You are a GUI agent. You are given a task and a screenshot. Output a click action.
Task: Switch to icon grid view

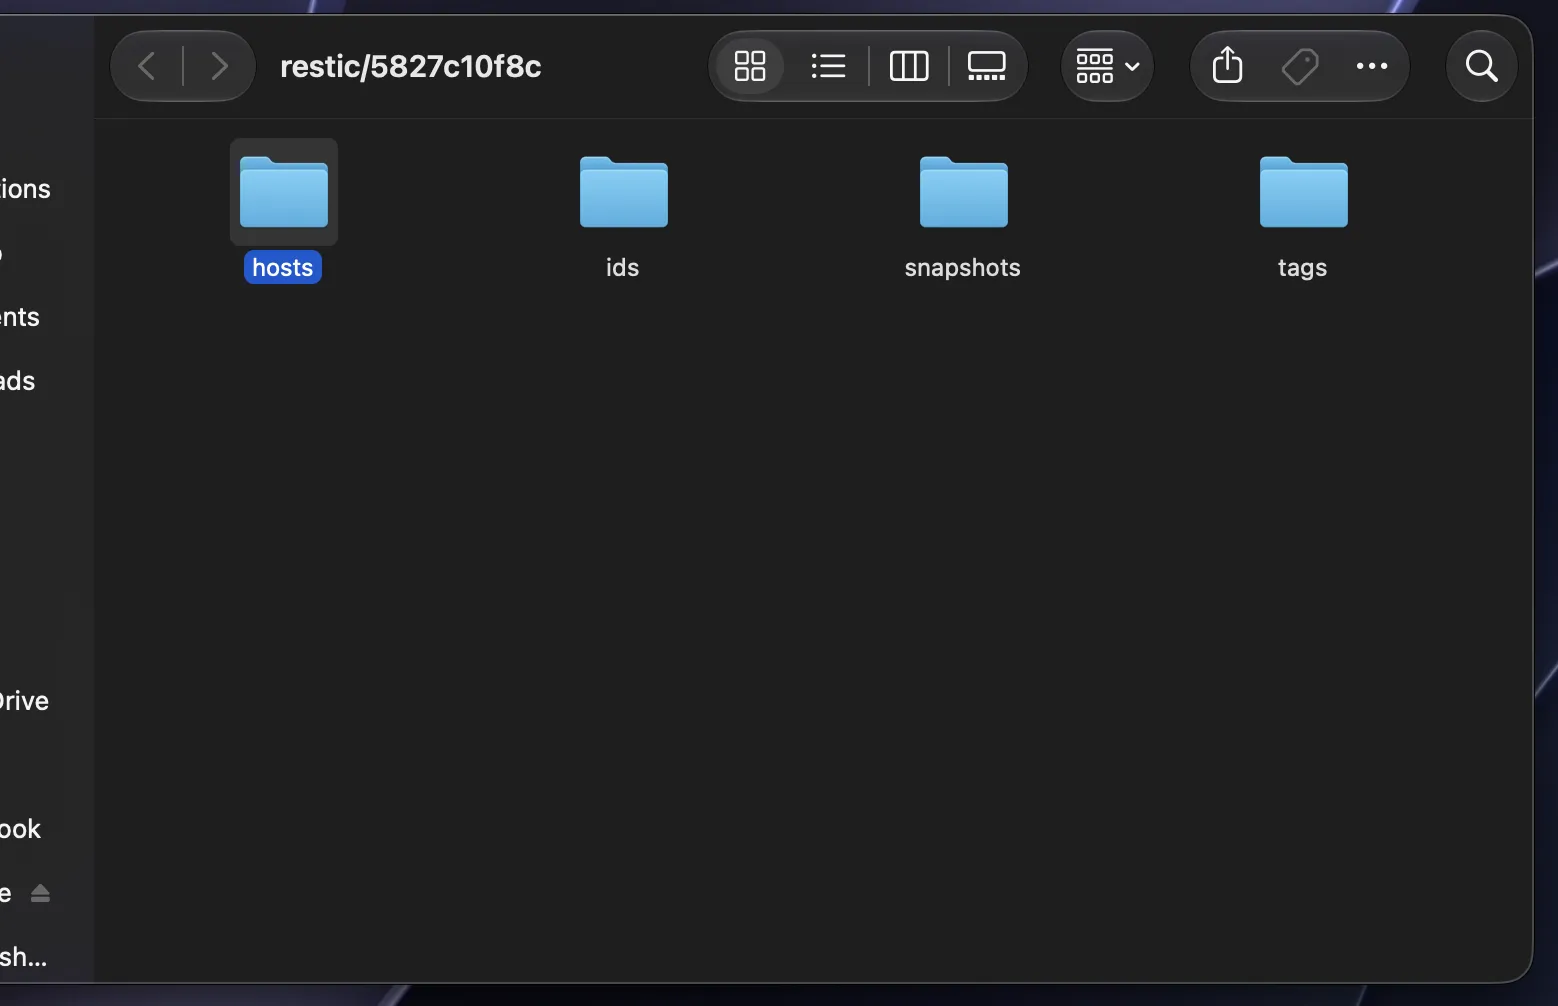[750, 66]
